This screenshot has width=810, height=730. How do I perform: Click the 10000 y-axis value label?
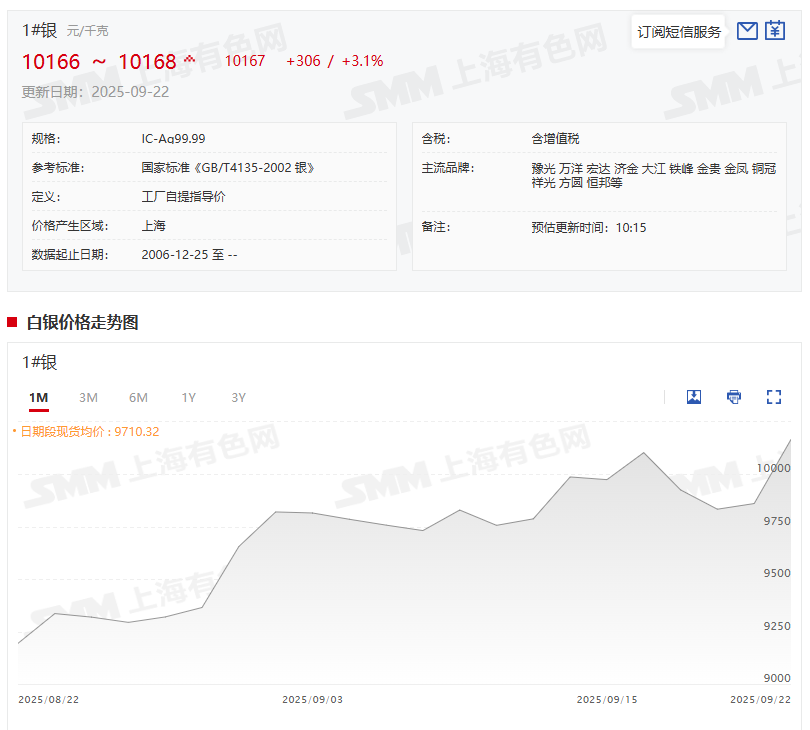coord(773,468)
